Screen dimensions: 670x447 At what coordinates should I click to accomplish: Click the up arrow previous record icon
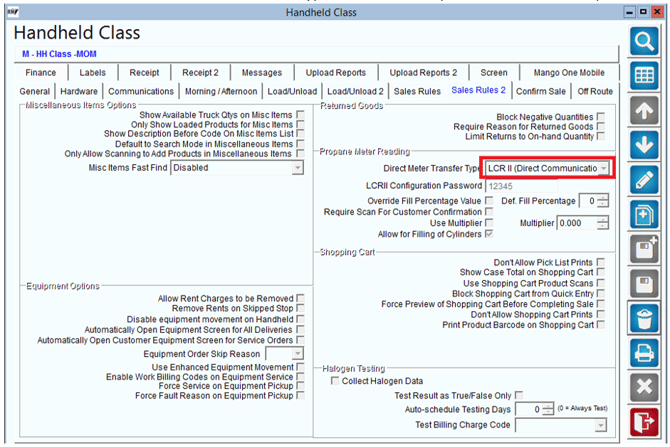pos(644,111)
